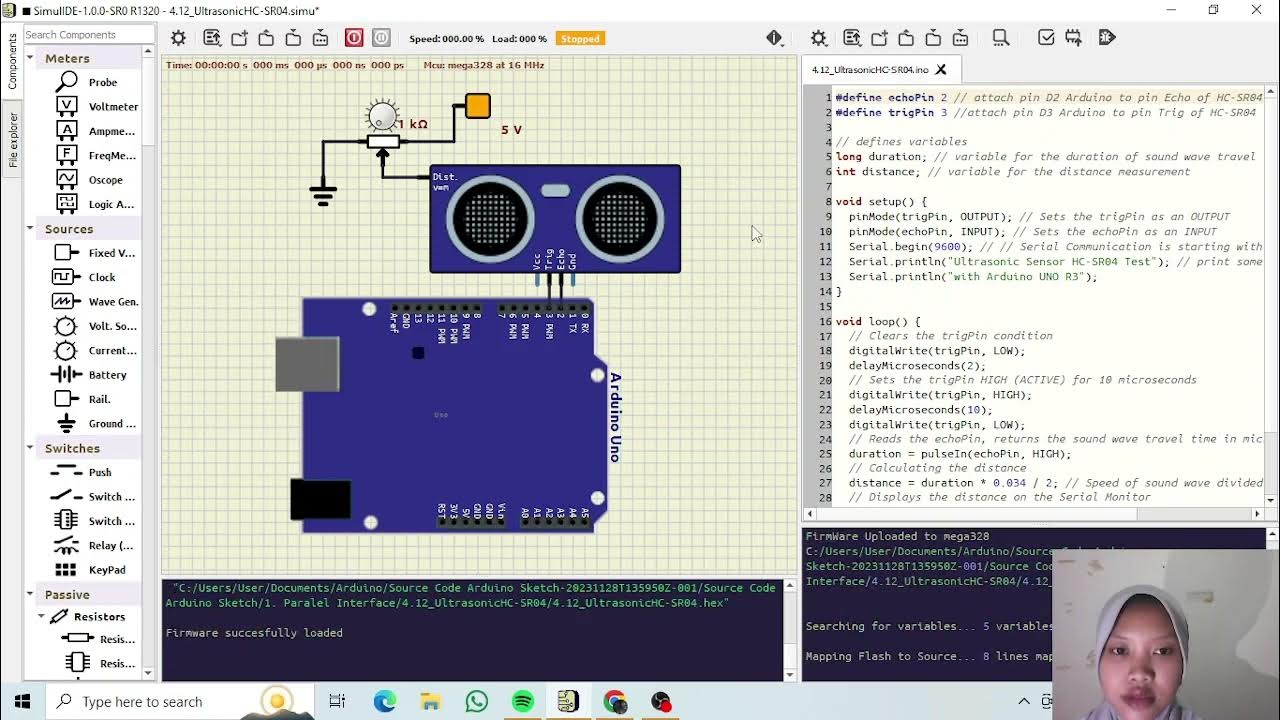The height and width of the screenshot is (720, 1280).
Task: Start the debugger with the bug icon
Action: point(1106,38)
